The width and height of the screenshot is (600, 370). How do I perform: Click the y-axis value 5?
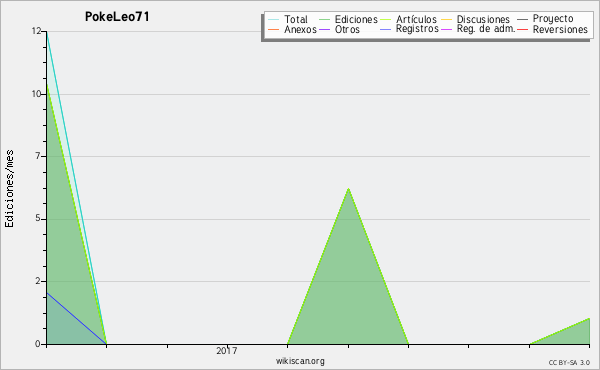point(38,218)
